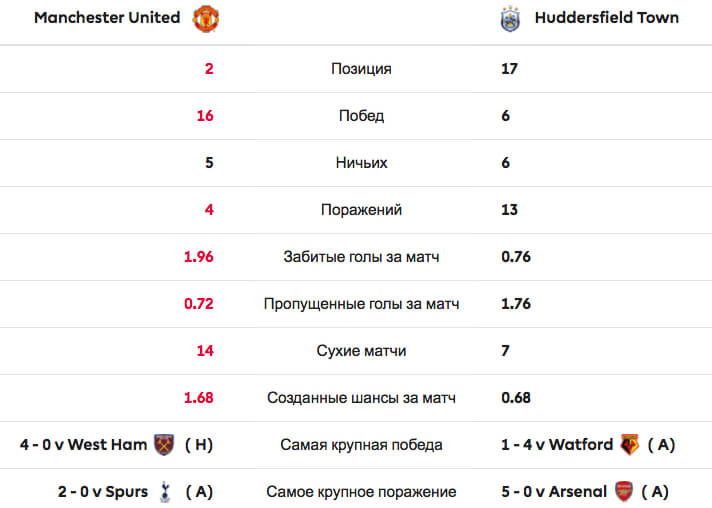
Task: Select the 'Сухие матчи' row label
Action: click(361, 351)
